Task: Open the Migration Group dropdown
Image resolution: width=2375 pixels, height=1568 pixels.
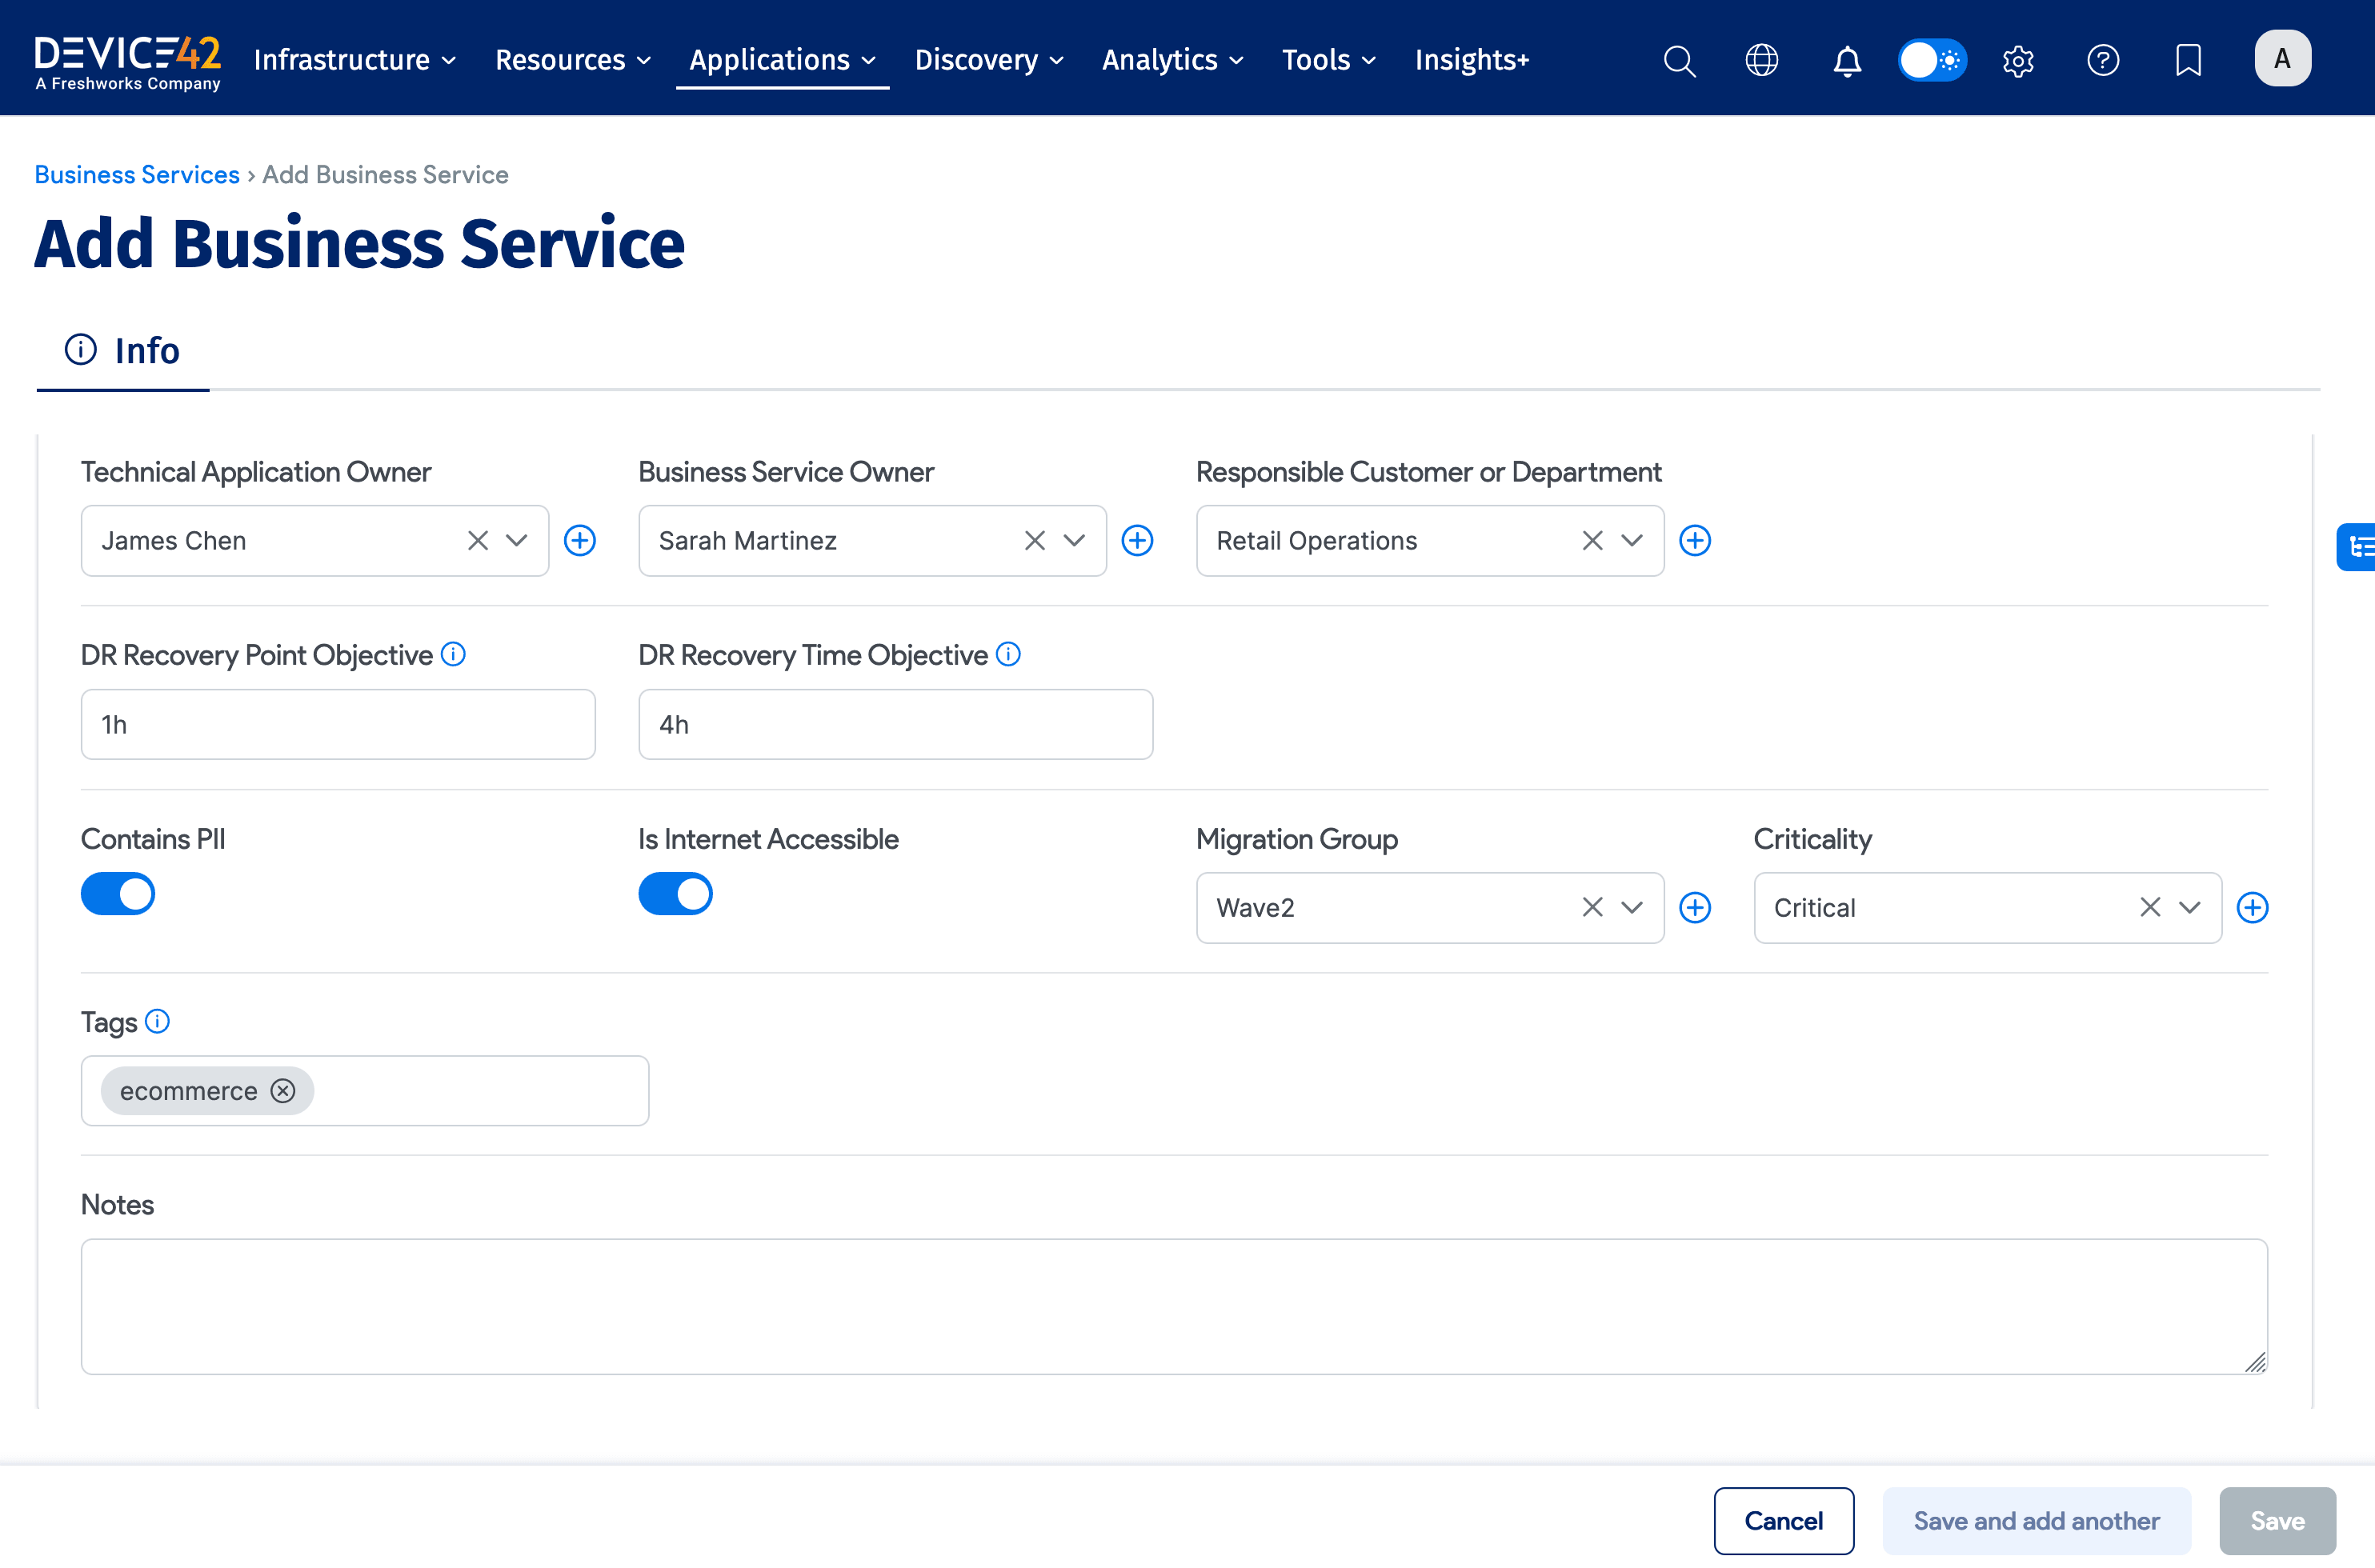Action: pos(1630,907)
